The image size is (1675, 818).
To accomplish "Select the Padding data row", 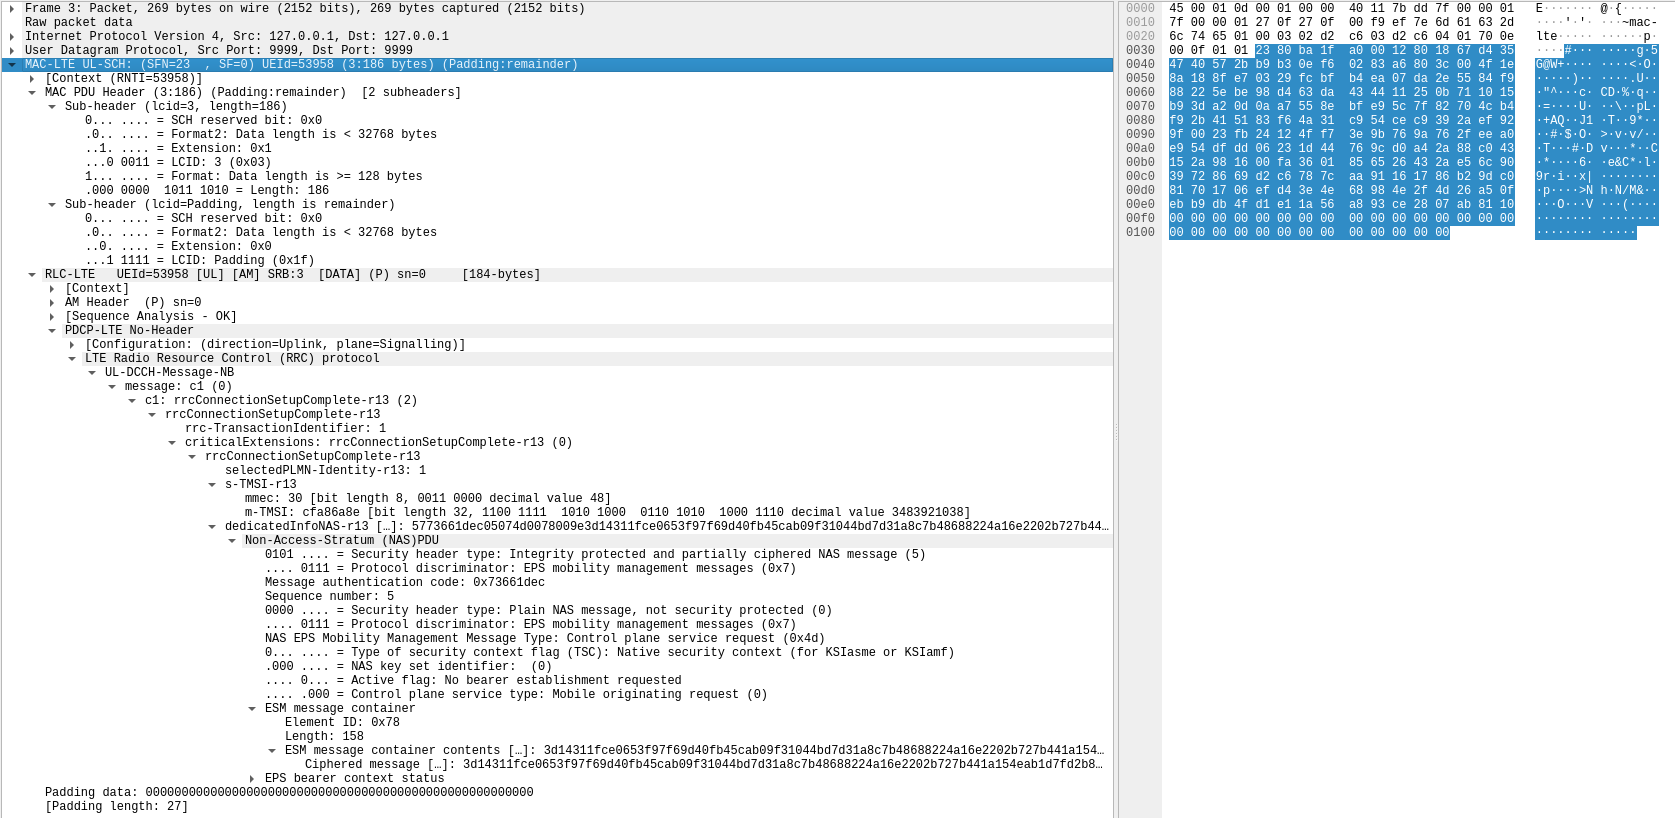I will [x=288, y=792].
